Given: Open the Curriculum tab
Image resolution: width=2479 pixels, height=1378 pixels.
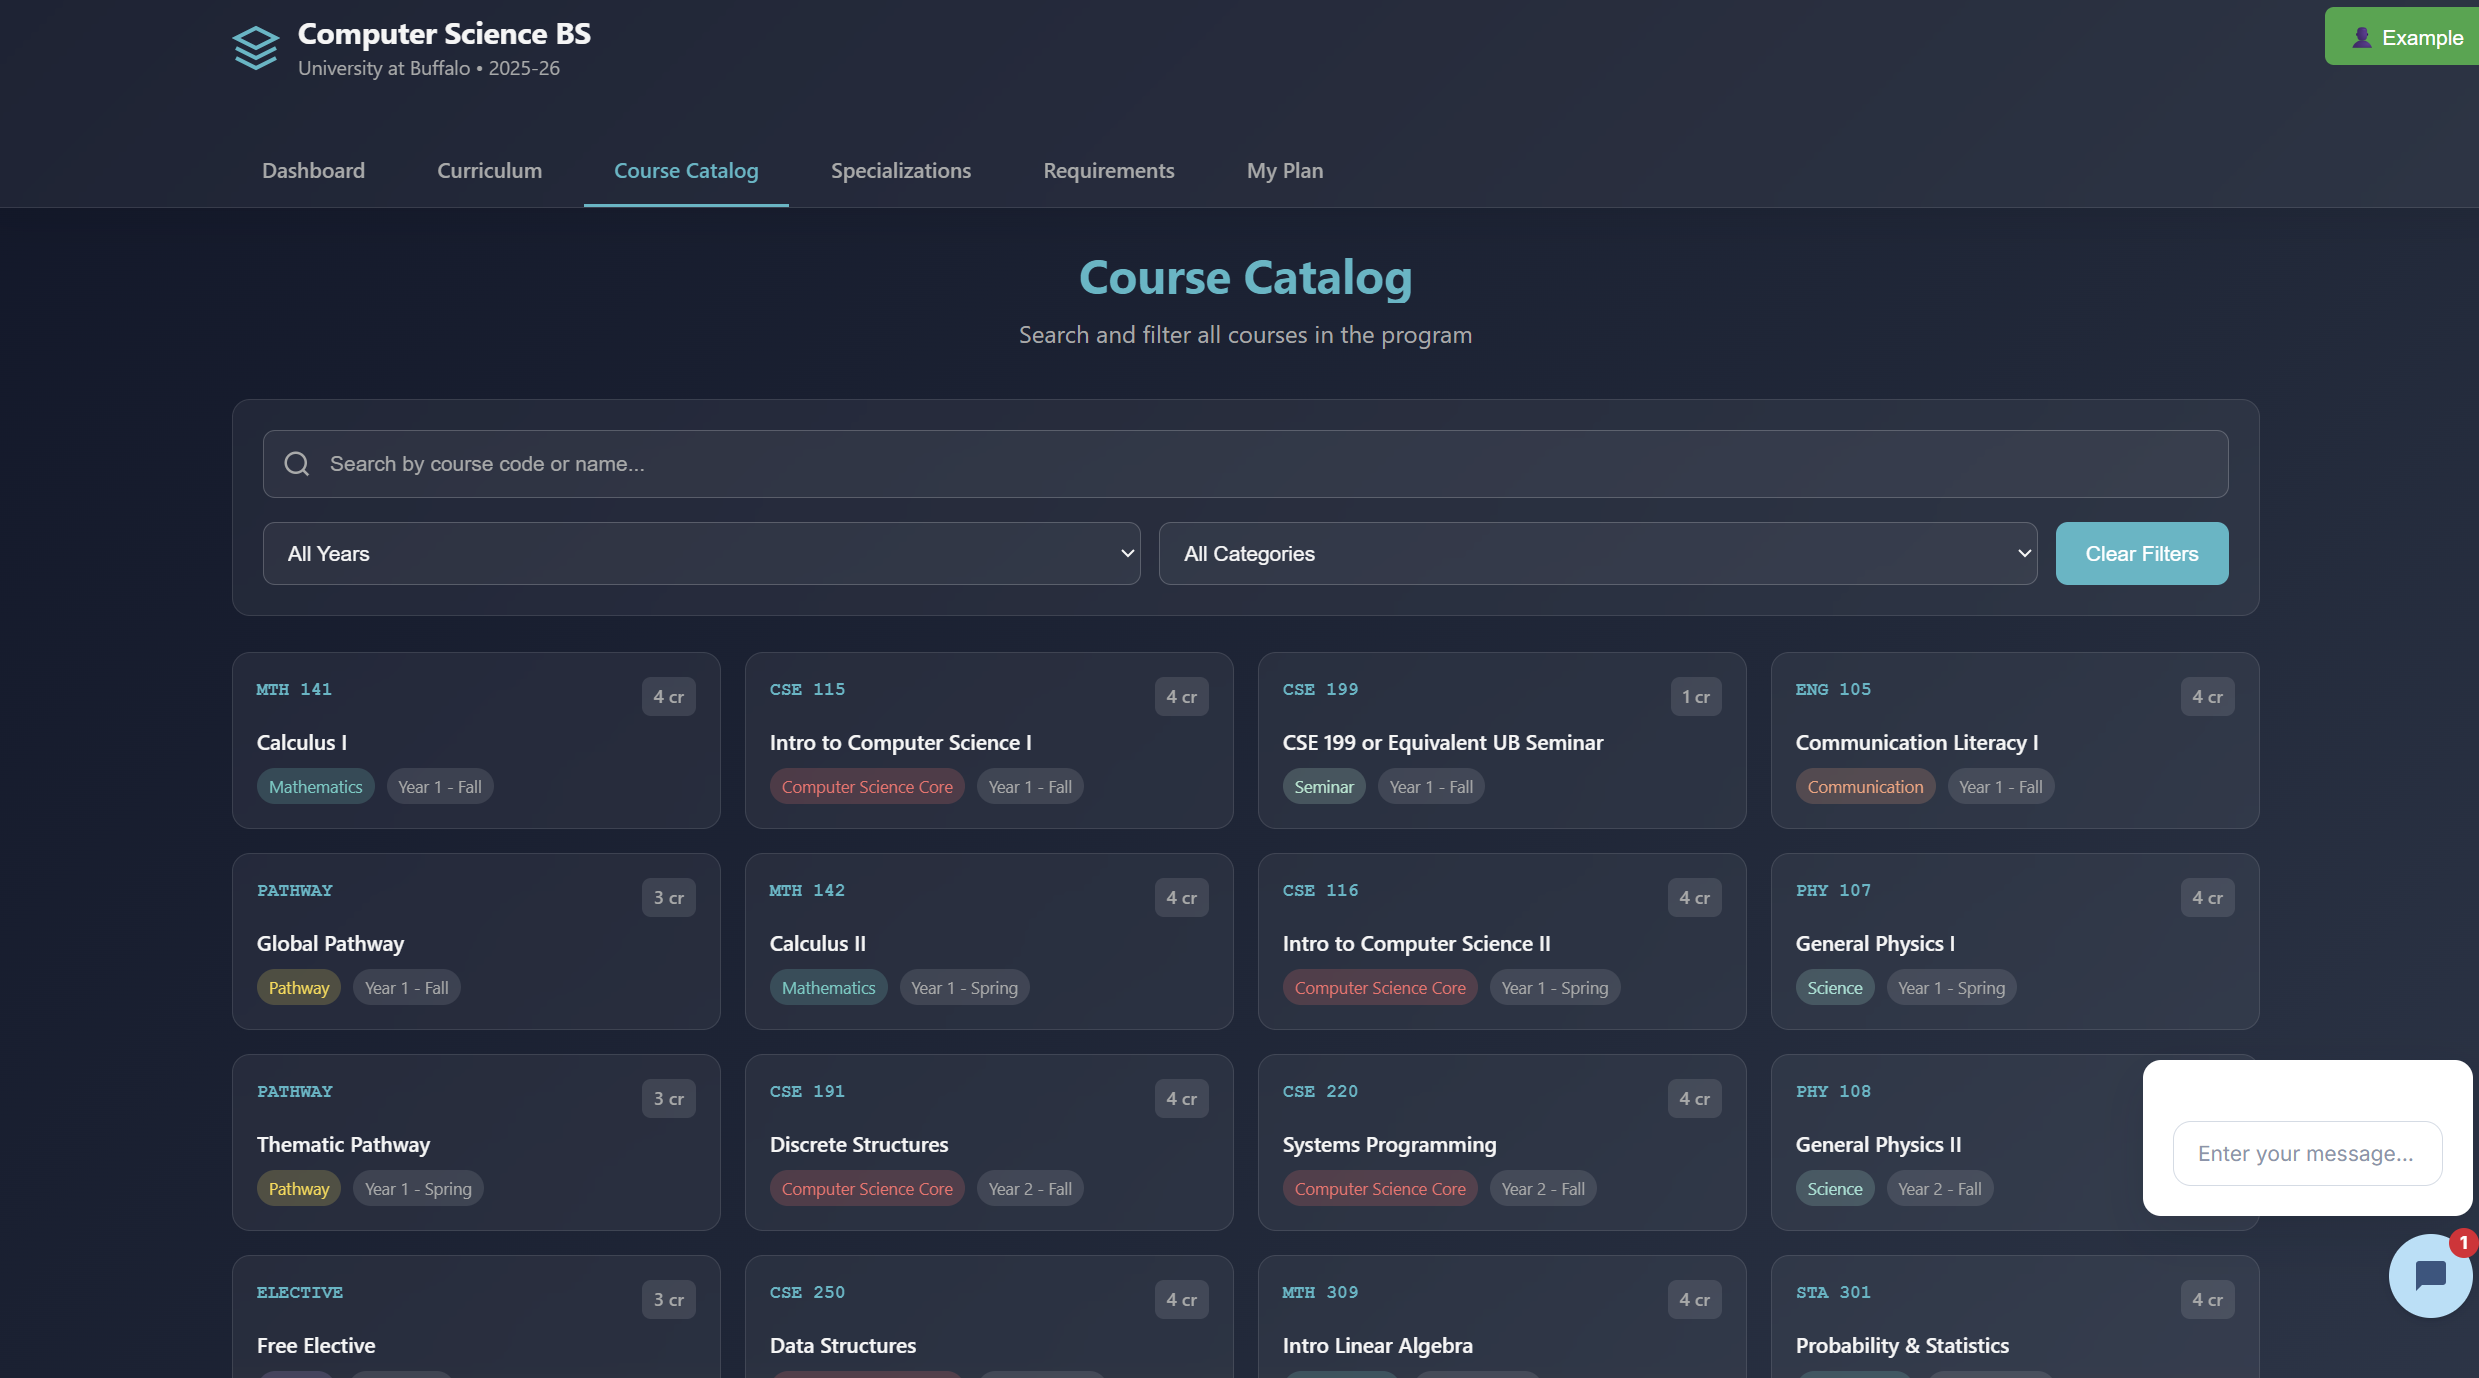Looking at the screenshot, I should click(489, 171).
